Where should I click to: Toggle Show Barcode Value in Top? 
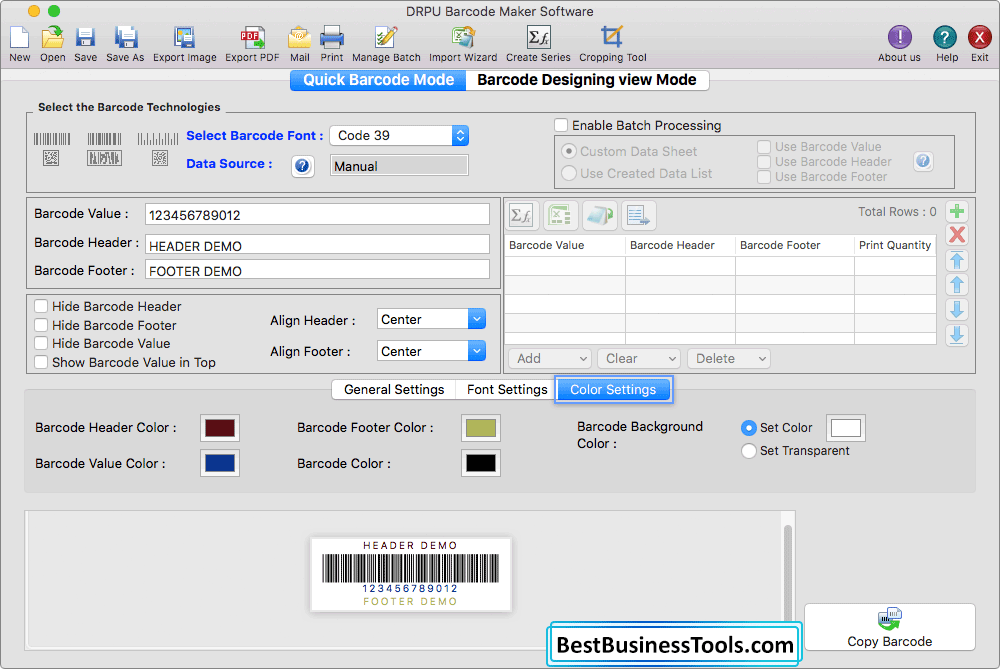click(x=41, y=362)
